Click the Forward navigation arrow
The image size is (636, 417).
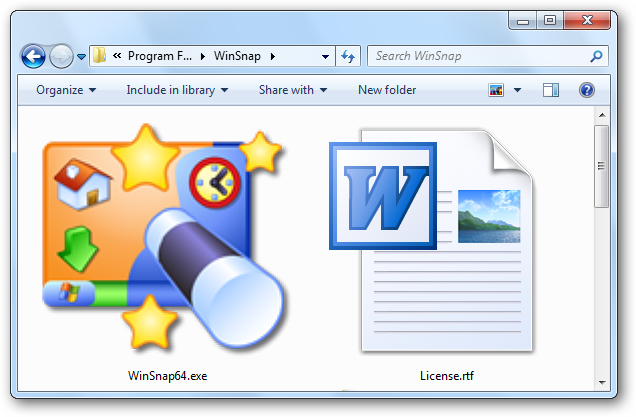(62, 57)
